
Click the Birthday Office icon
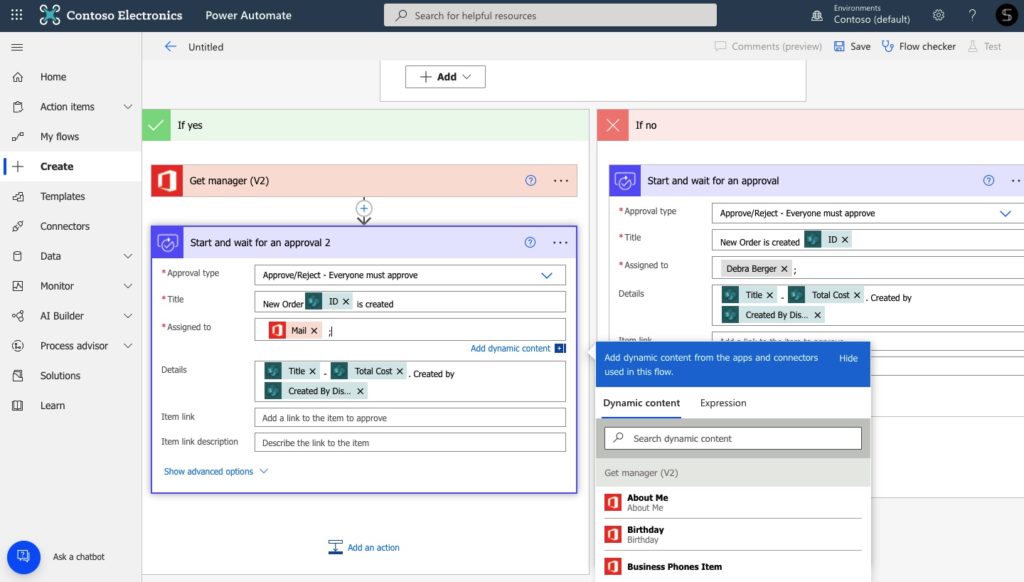tap(613, 534)
